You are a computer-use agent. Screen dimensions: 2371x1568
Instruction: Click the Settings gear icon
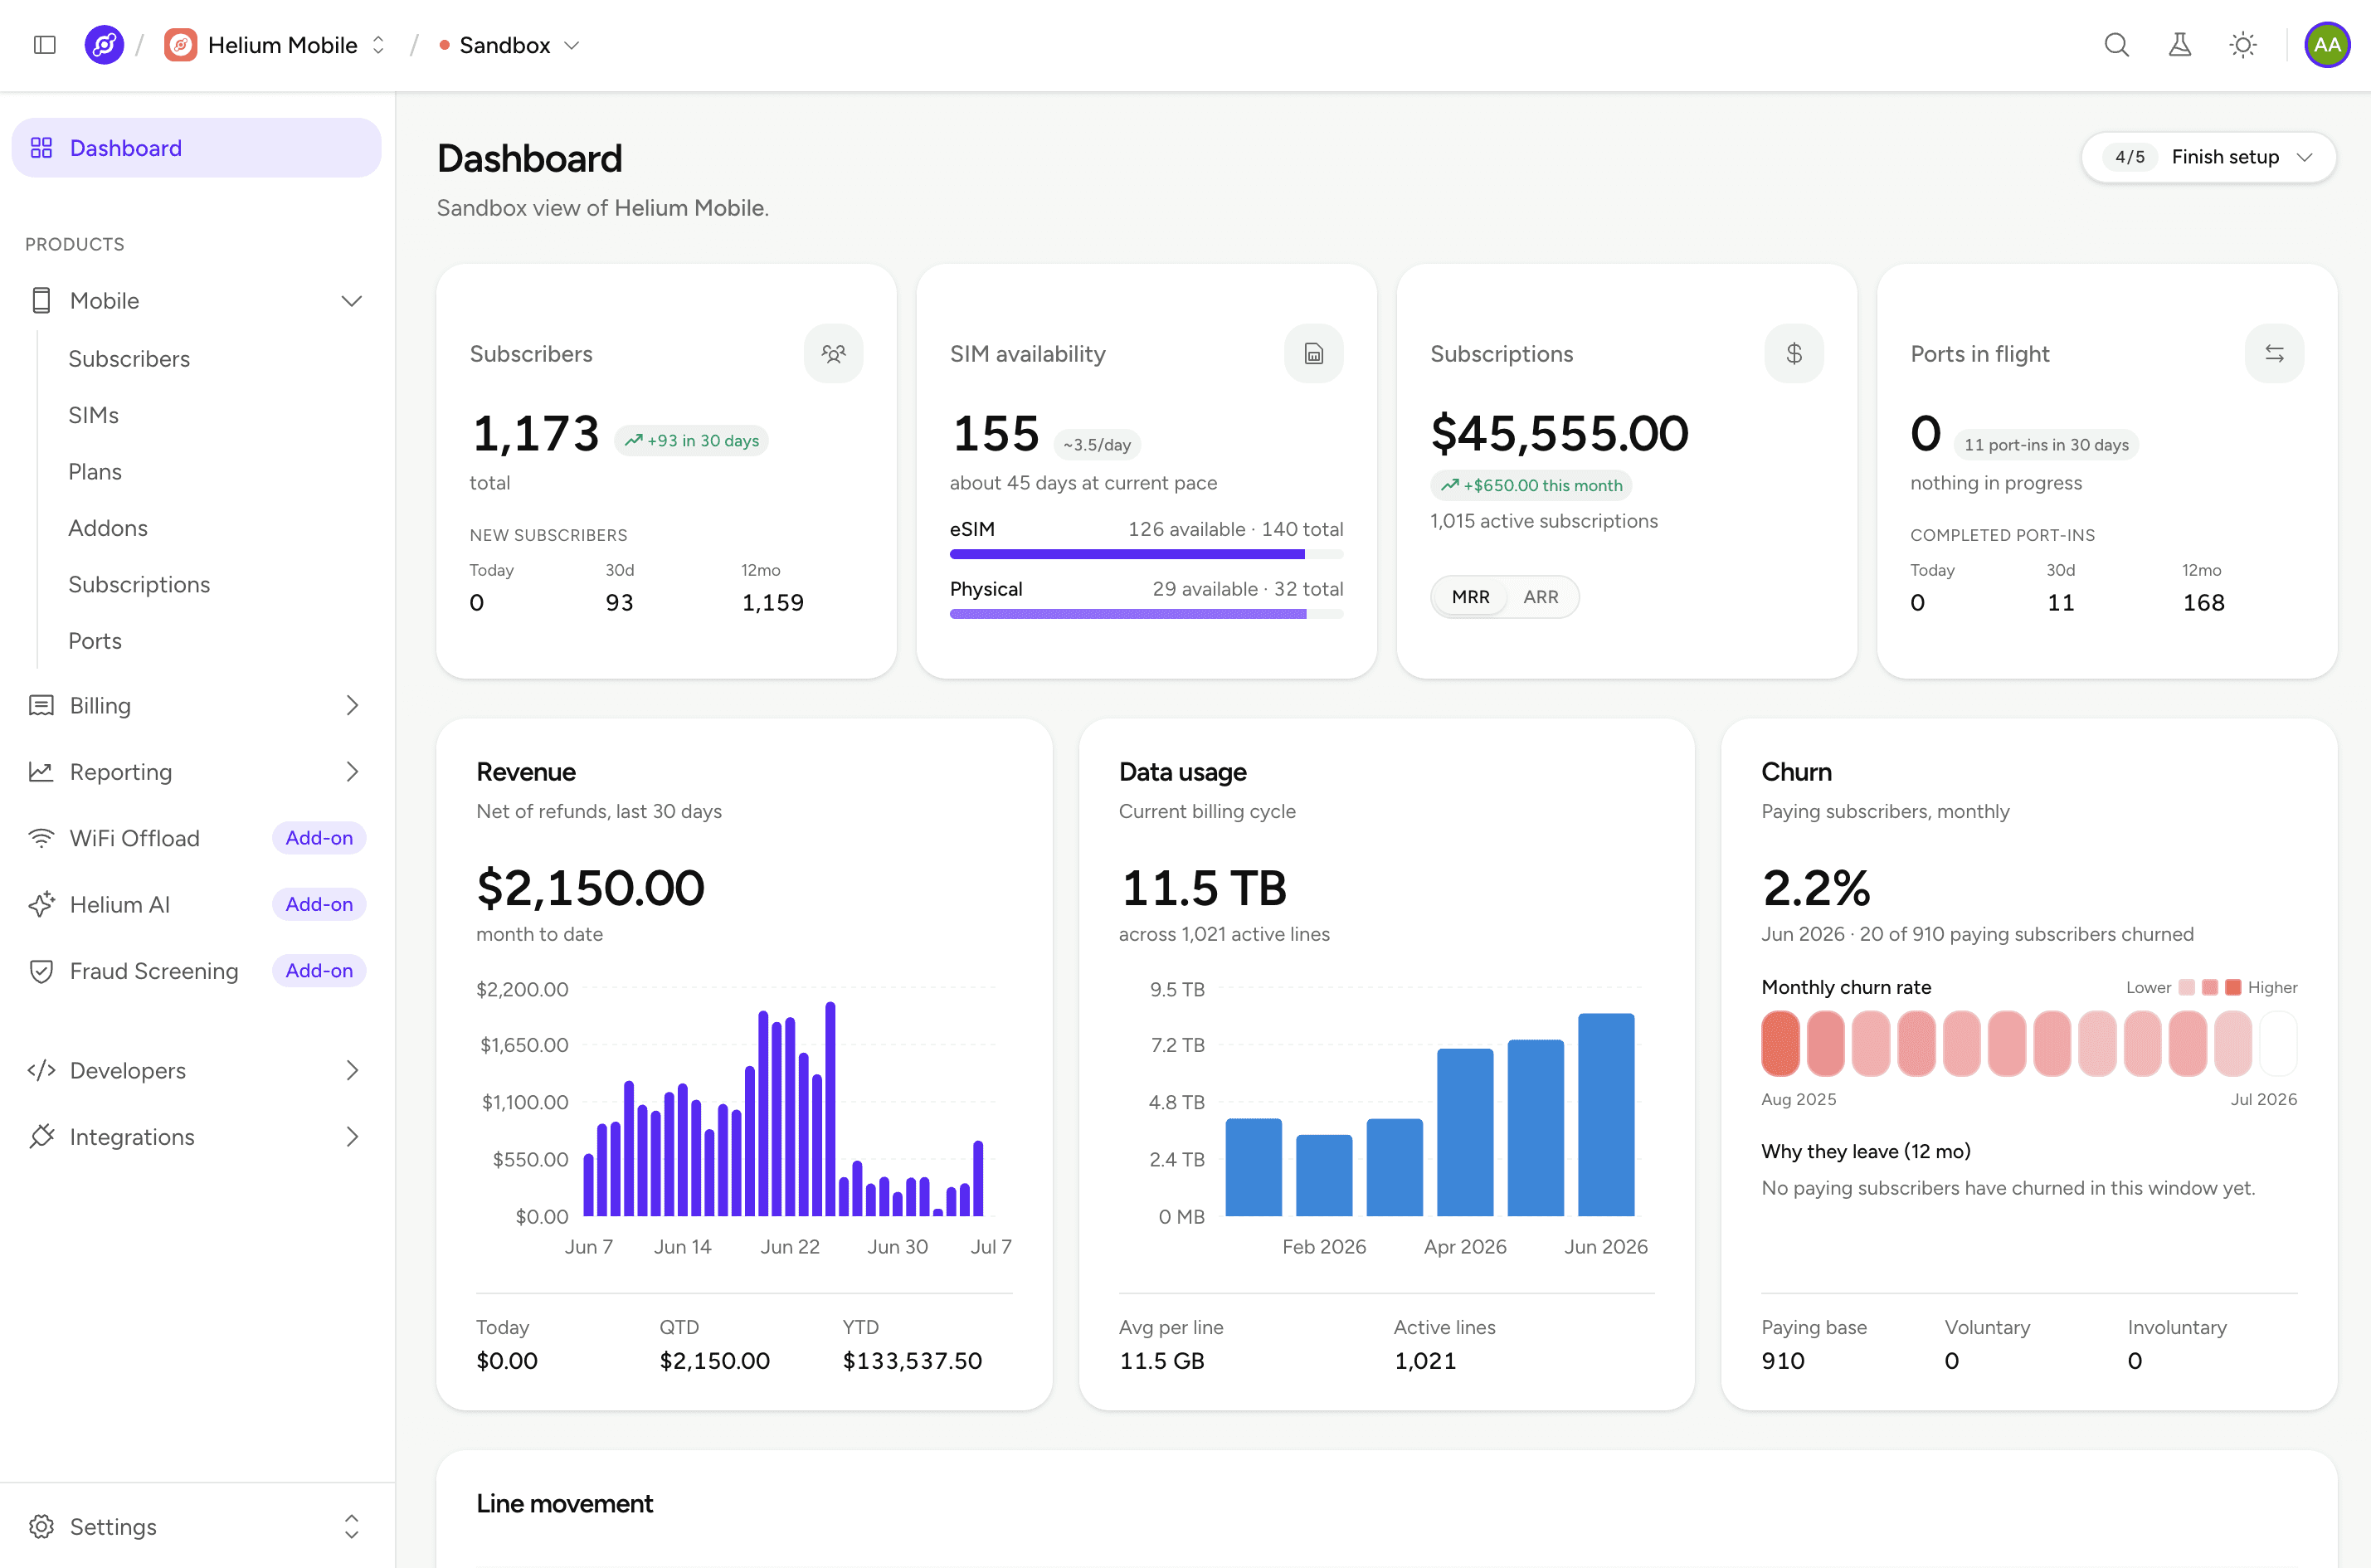point(41,1527)
